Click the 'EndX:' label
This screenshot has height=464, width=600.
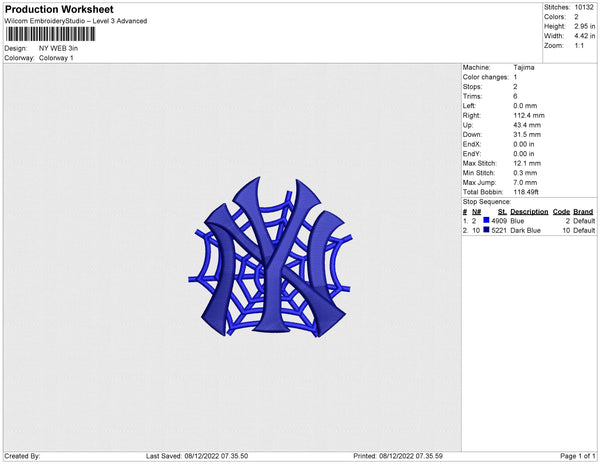click(472, 144)
